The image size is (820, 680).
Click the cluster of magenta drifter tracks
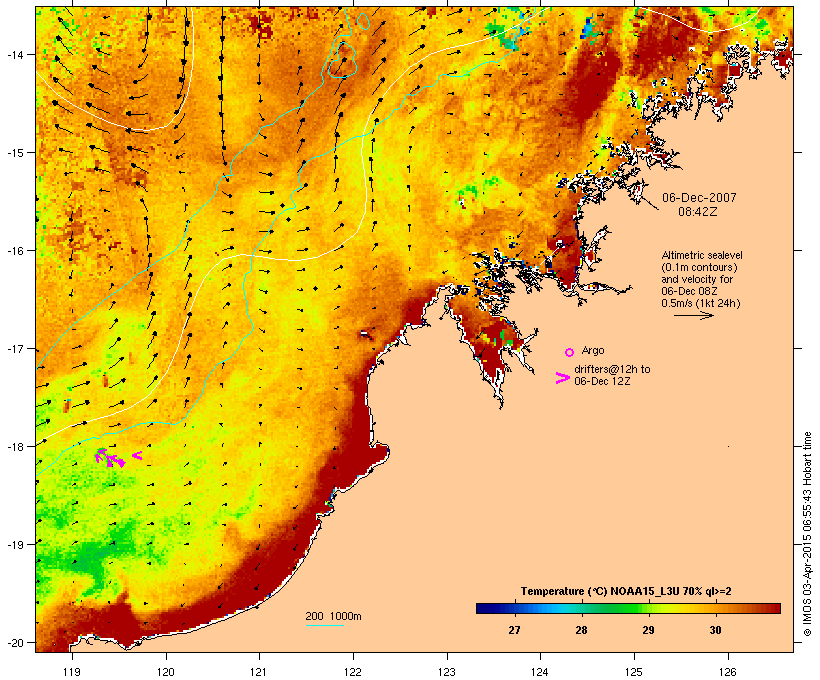click(110, 458)
